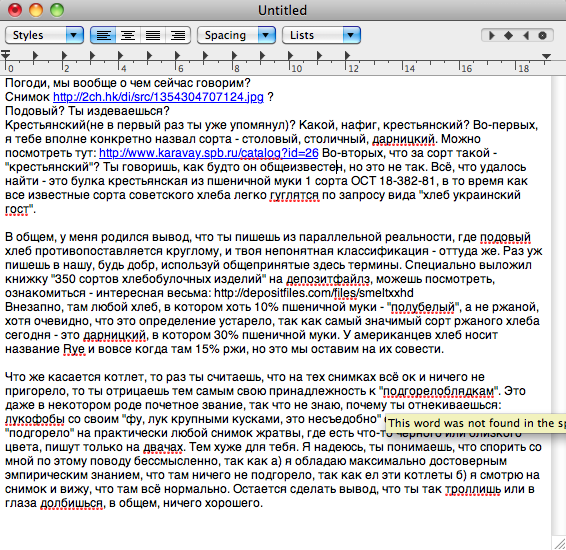Click the 'Untitled' window title
The height and width of the screenshot is (550, 566).
click(x=282, y=10)
